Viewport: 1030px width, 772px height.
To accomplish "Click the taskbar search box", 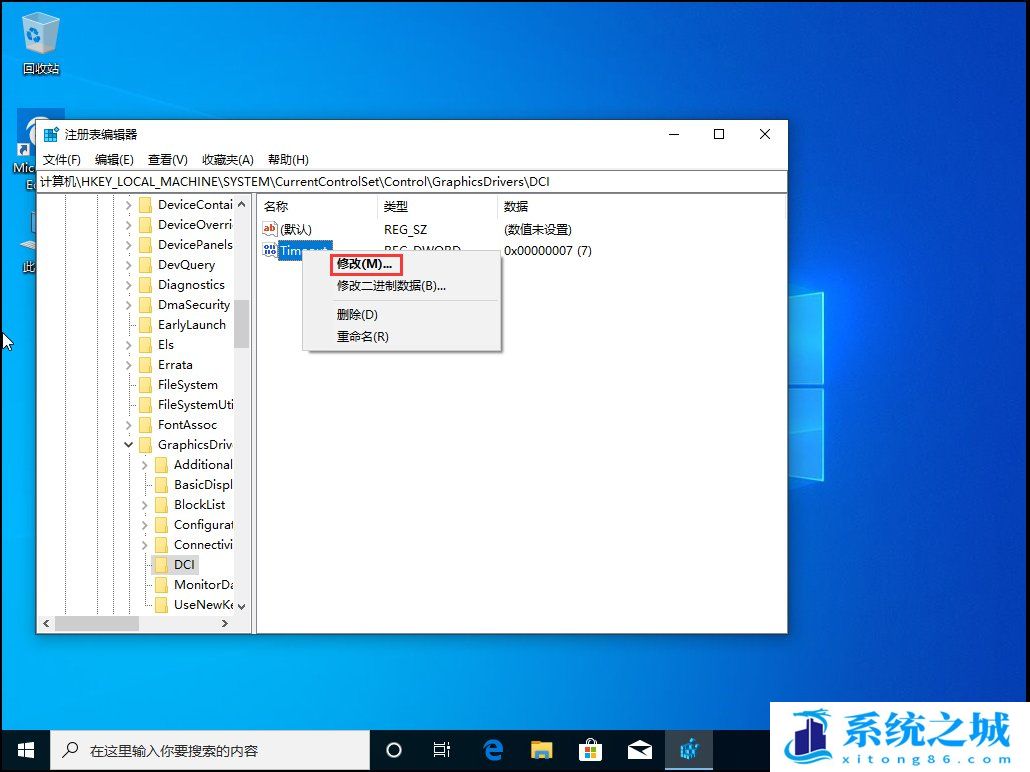I will (210, 750).
